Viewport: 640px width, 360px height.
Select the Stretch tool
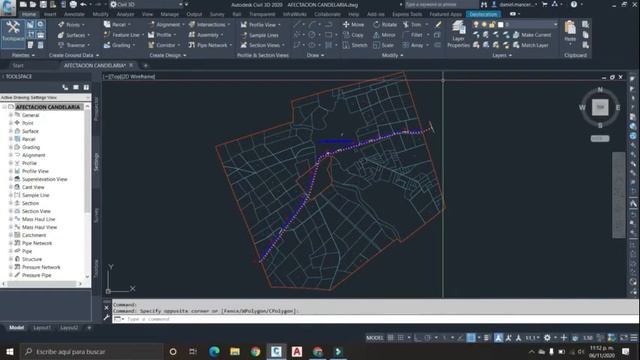pyautogui.click(x=355, y=45)
